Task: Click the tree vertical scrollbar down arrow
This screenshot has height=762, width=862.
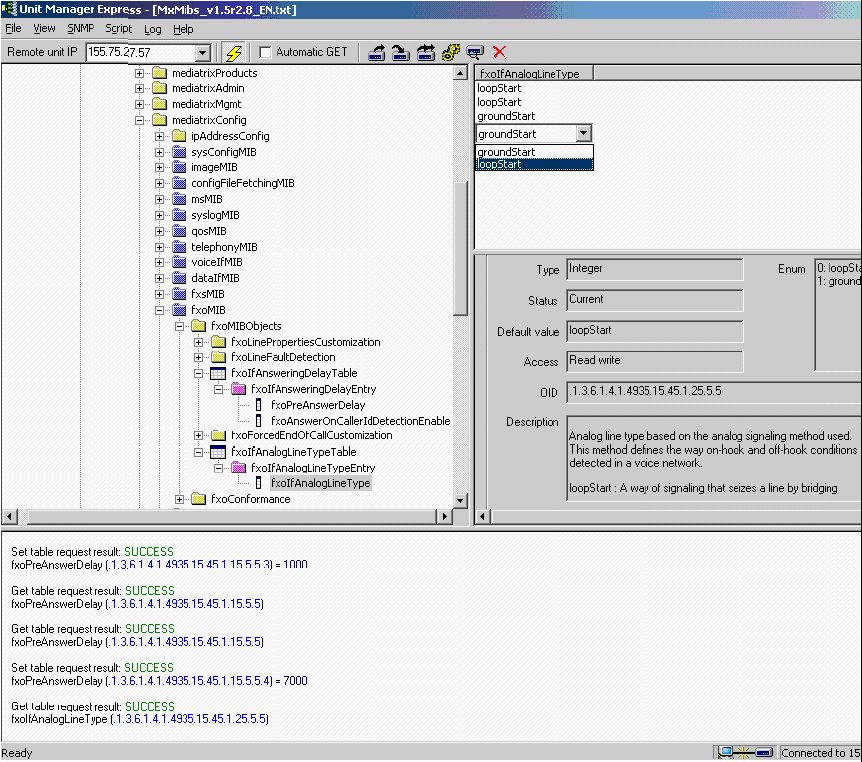Action: 461,500
